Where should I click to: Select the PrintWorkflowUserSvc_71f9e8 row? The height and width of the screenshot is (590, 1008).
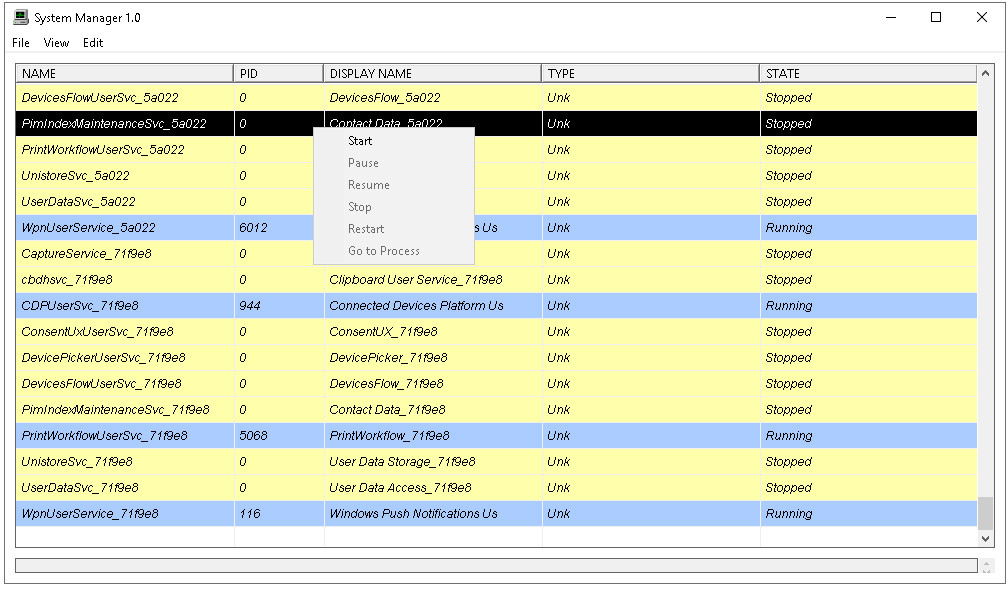click(496, 436)
